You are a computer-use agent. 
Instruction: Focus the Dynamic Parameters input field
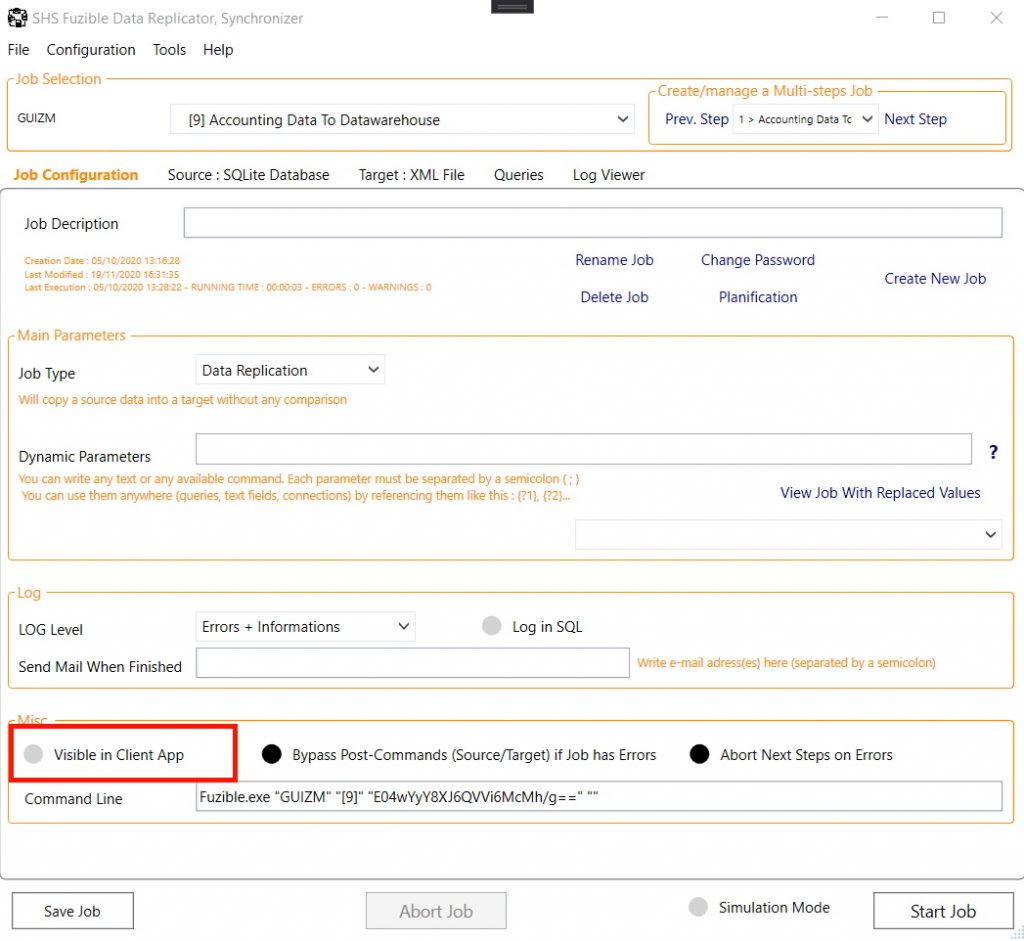point(584,449)
